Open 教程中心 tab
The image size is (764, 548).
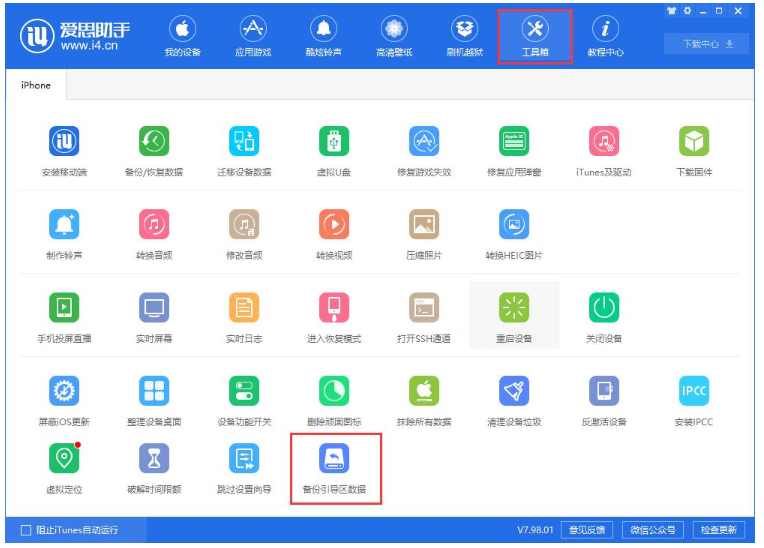605,37
